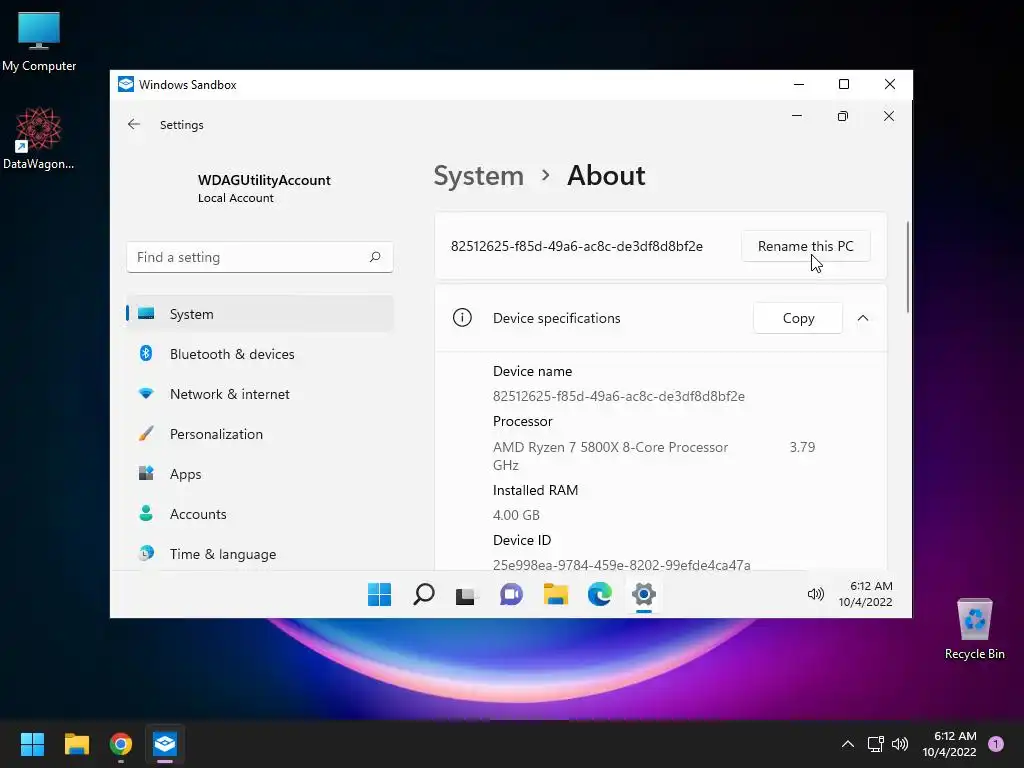
Task: Open the DataWagon desktop shortcut
Action: [x=39, y=138]
